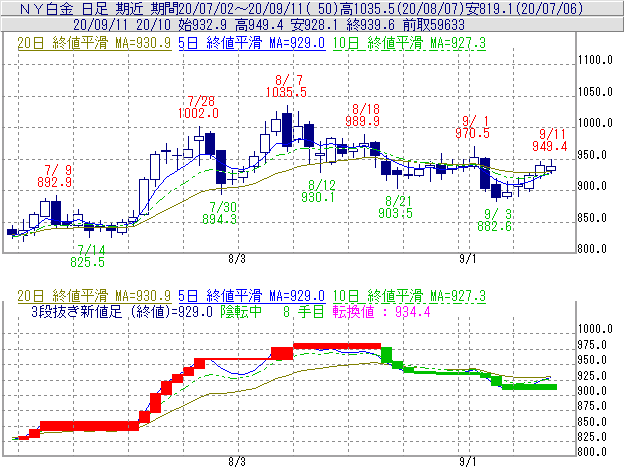624x474 pixels.
Task: Click upper chart 1050.0 axis label
Action: [x=595, y=92]
